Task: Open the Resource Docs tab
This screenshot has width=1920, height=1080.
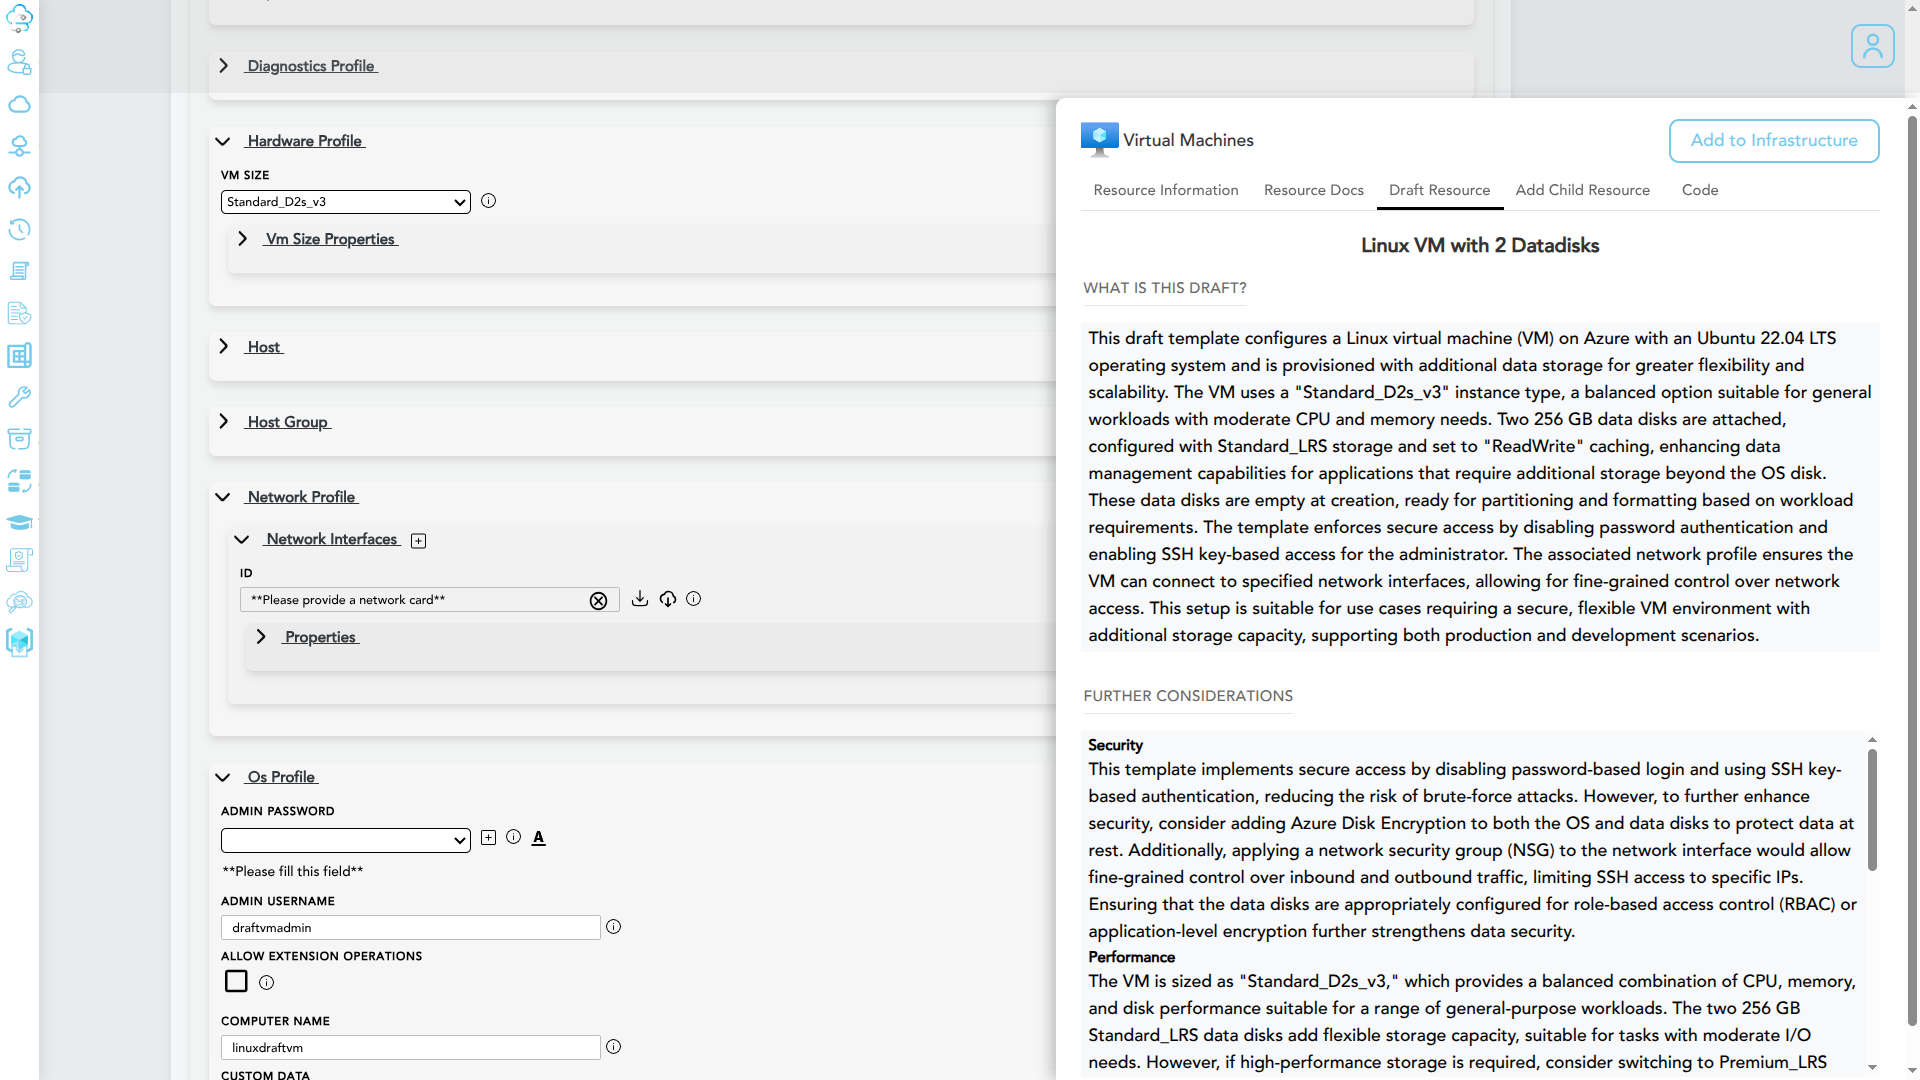Action: coord(1313,190)
